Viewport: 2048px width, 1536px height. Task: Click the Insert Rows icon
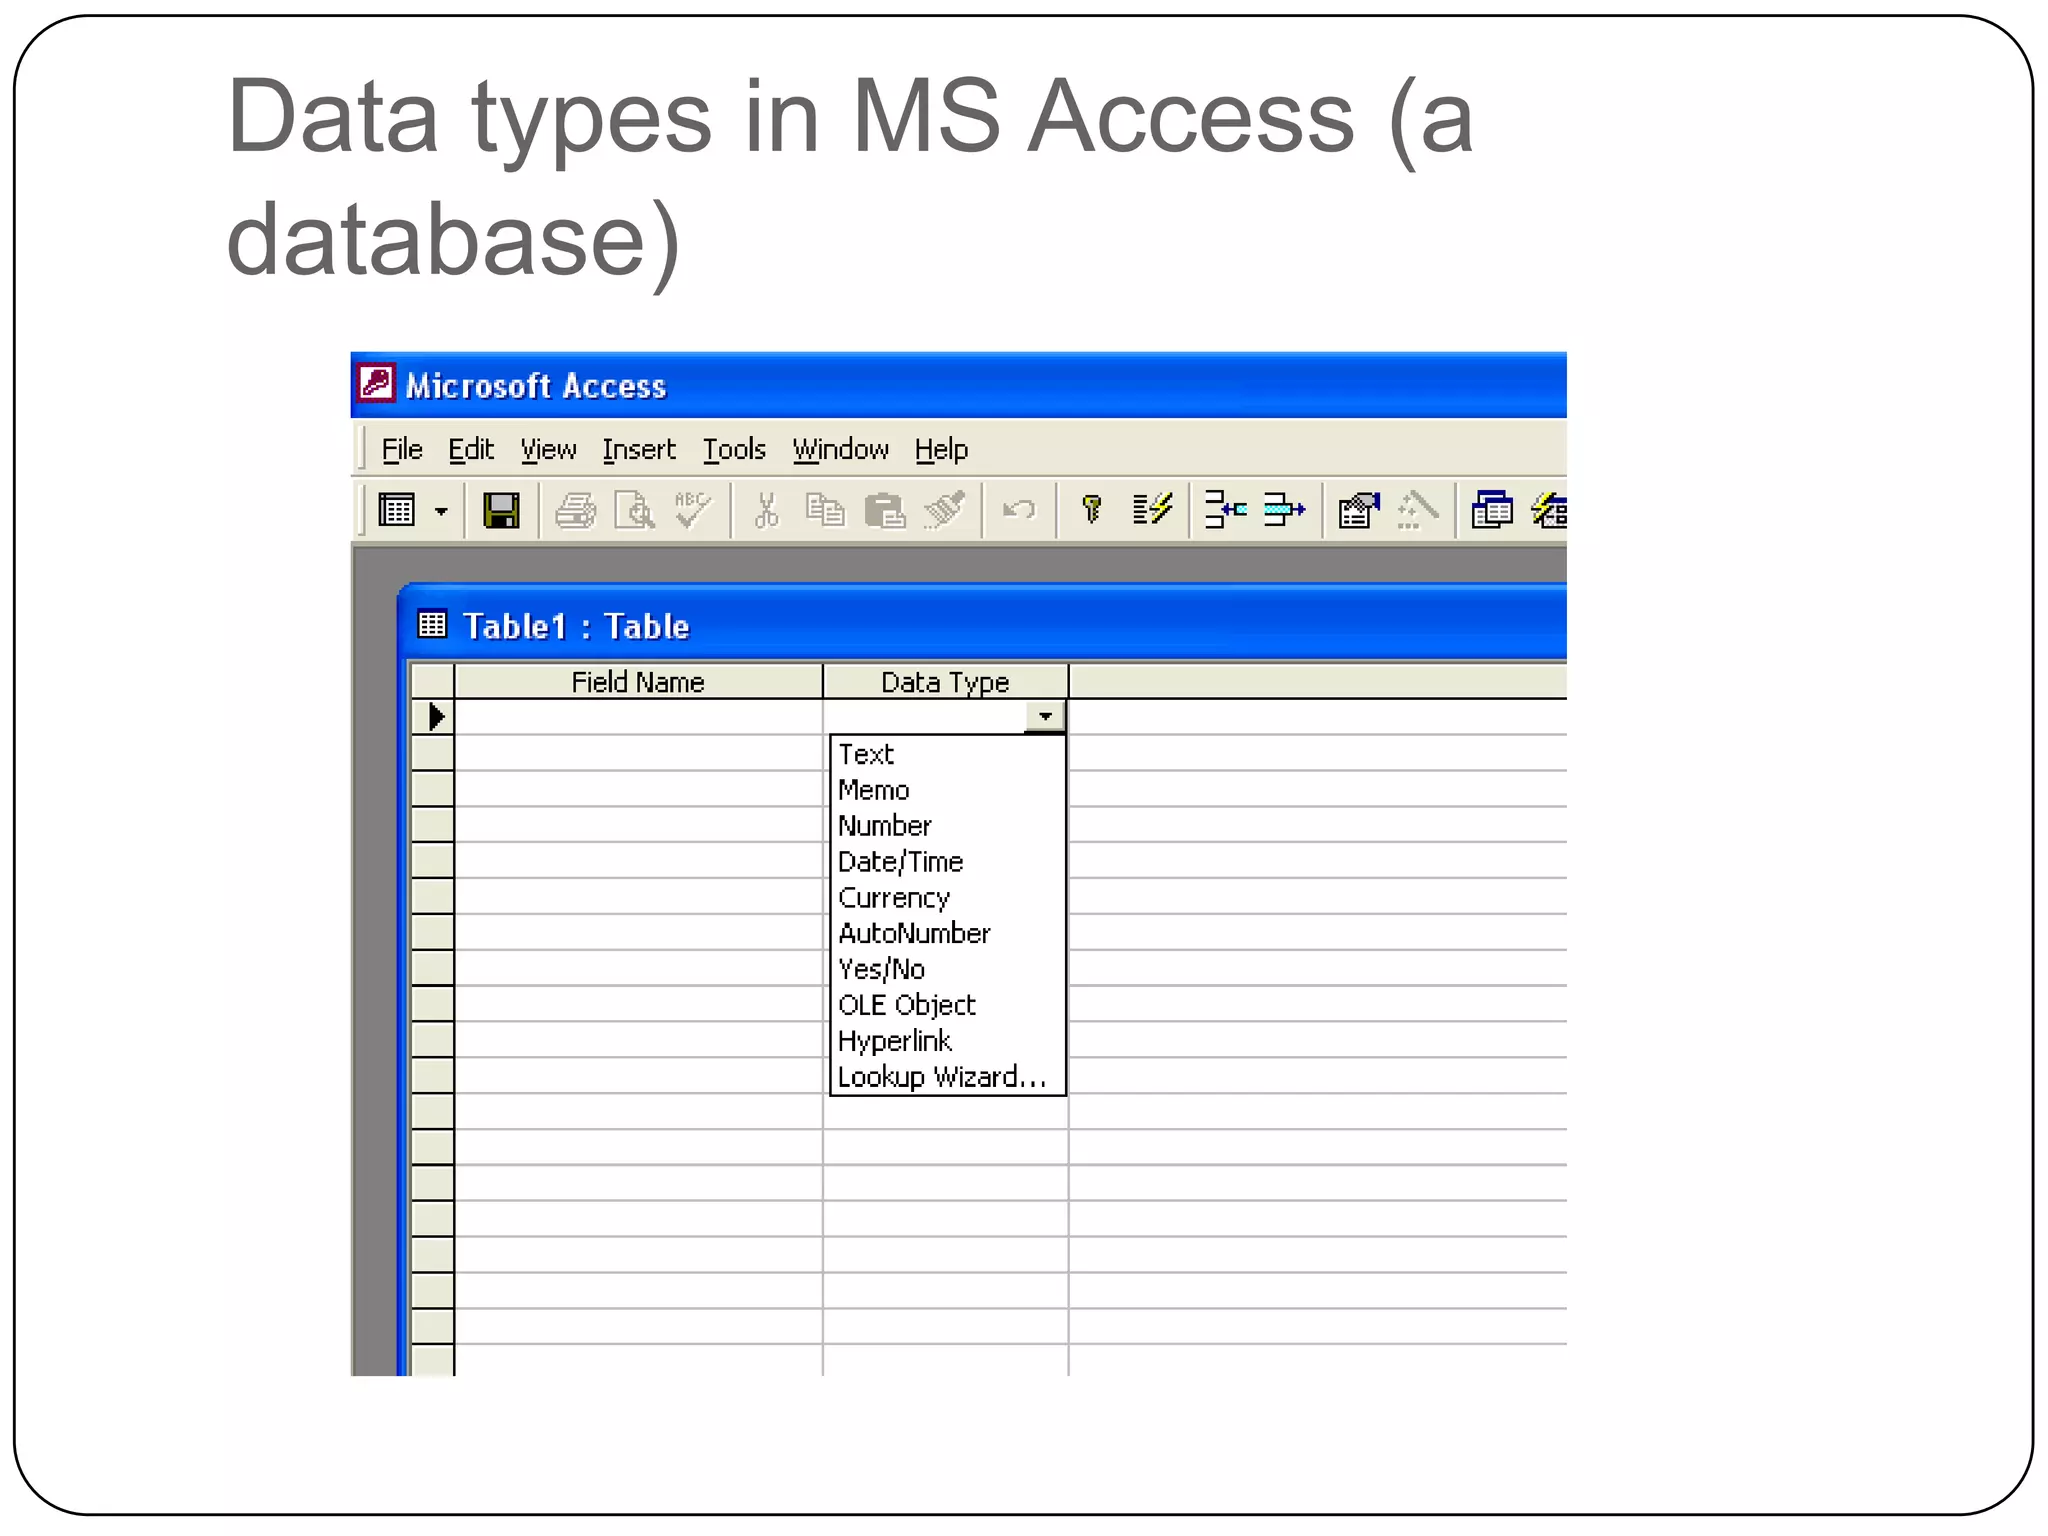pos(1225,510)
